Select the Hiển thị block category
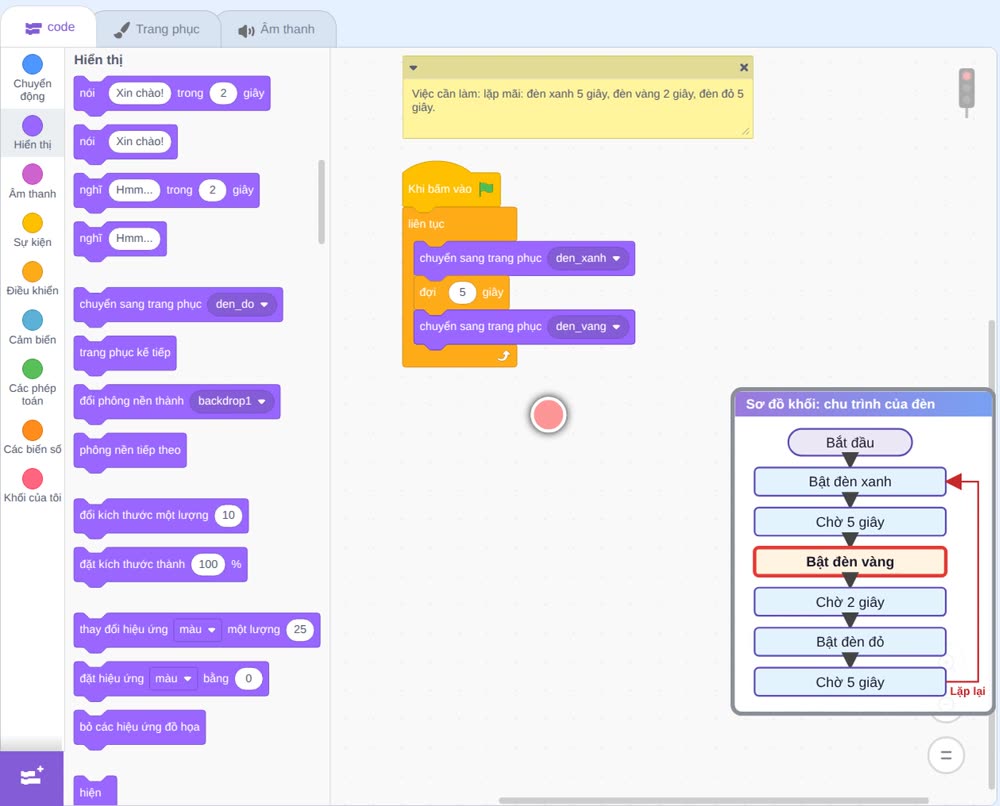 click(x=32, y=133)
